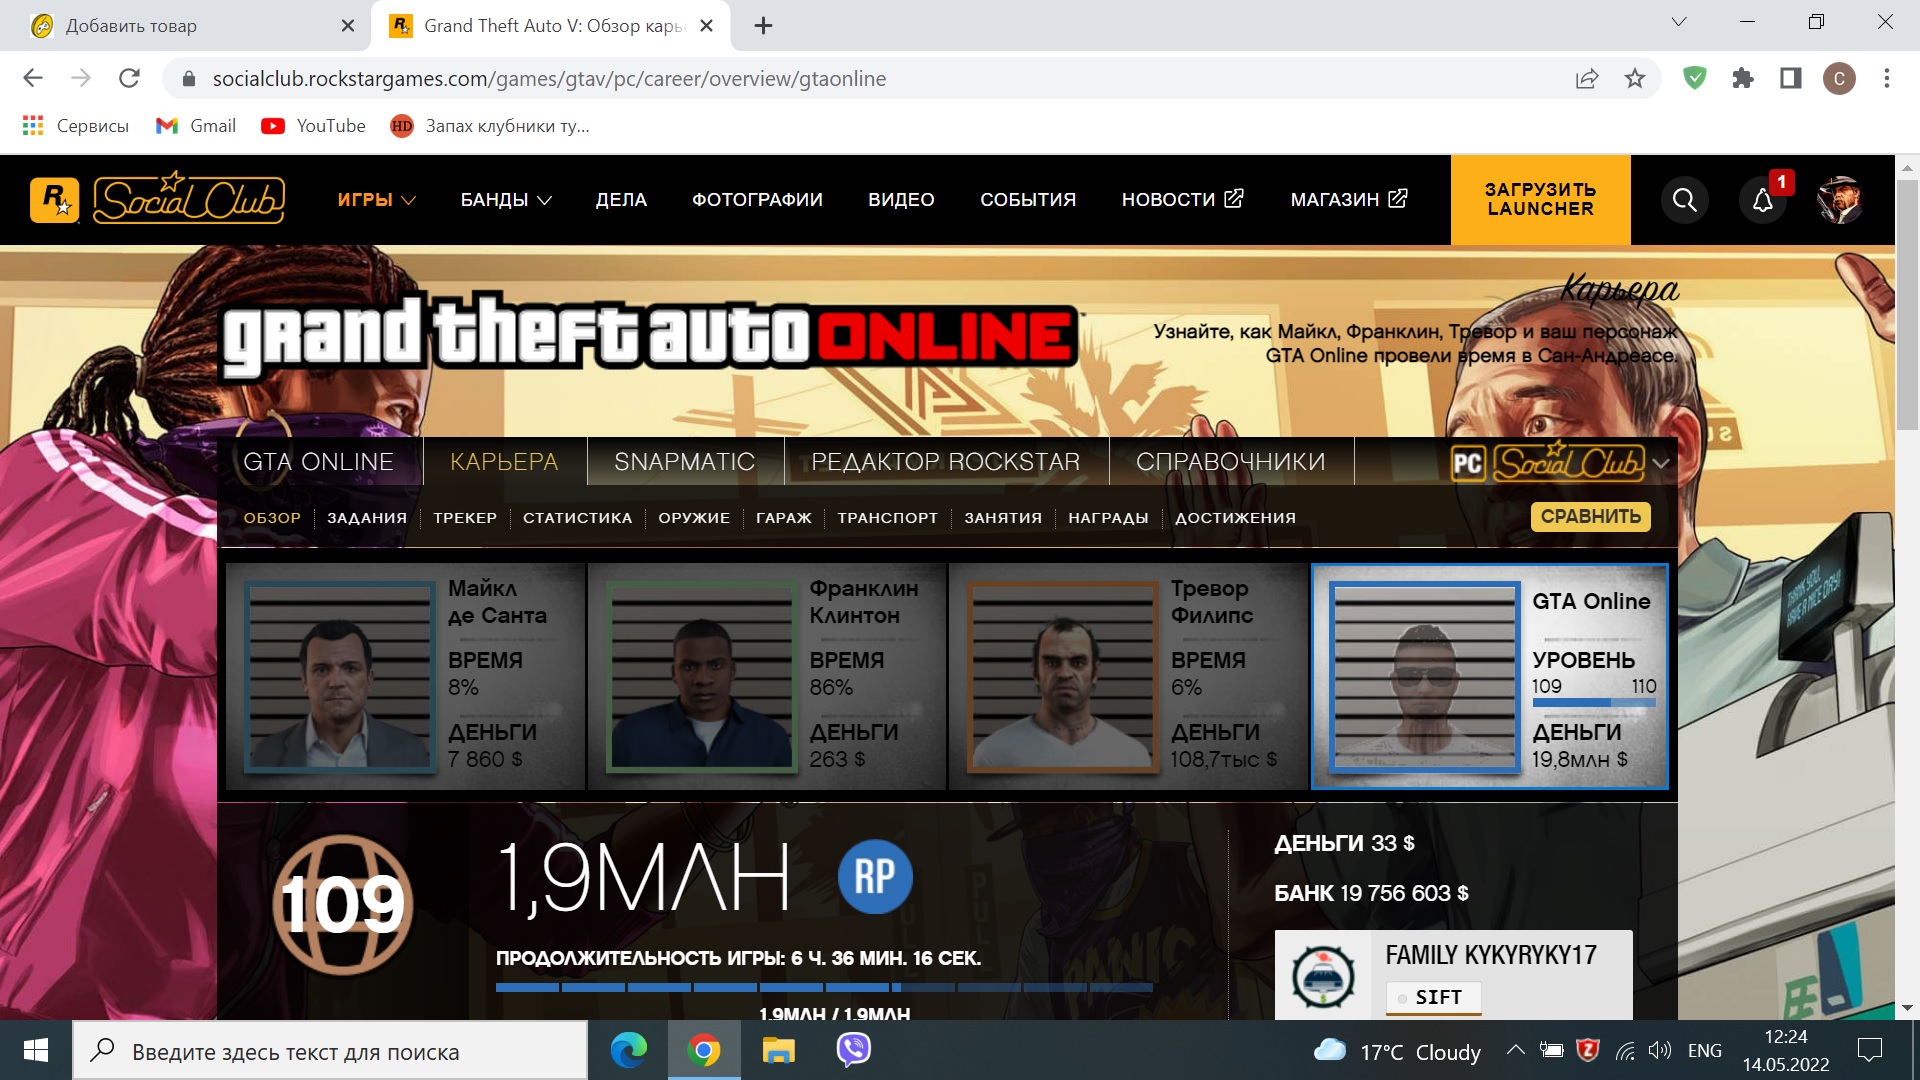Open the СОБЫТИЯ menu item
Image resolution: width=1920 pixels, height=1080 pixels.
(x=1028, y=200)
